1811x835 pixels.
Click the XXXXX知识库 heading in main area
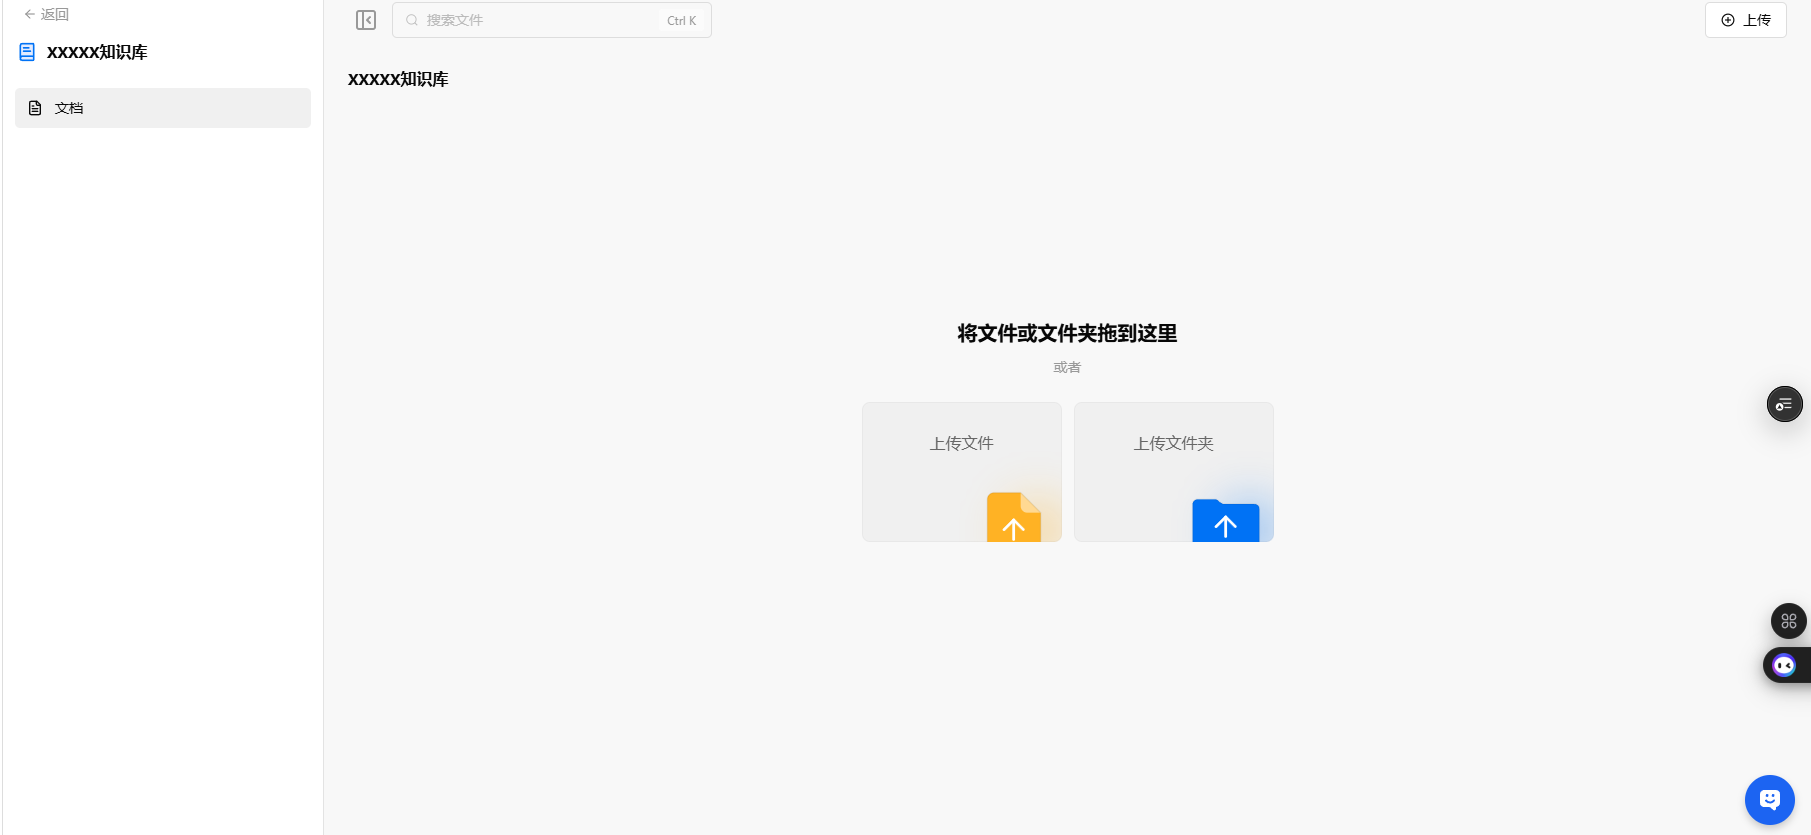pos(398,79)
